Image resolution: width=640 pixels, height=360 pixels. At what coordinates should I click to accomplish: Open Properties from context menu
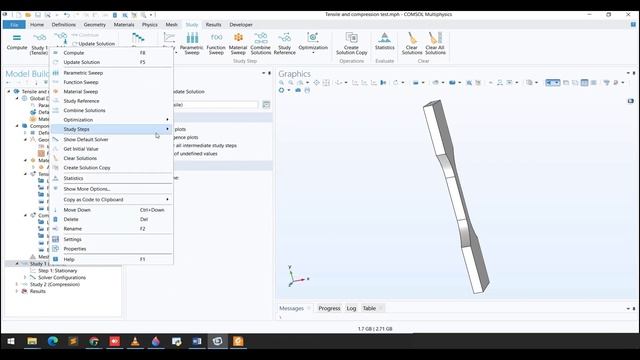tap(111, 249)
